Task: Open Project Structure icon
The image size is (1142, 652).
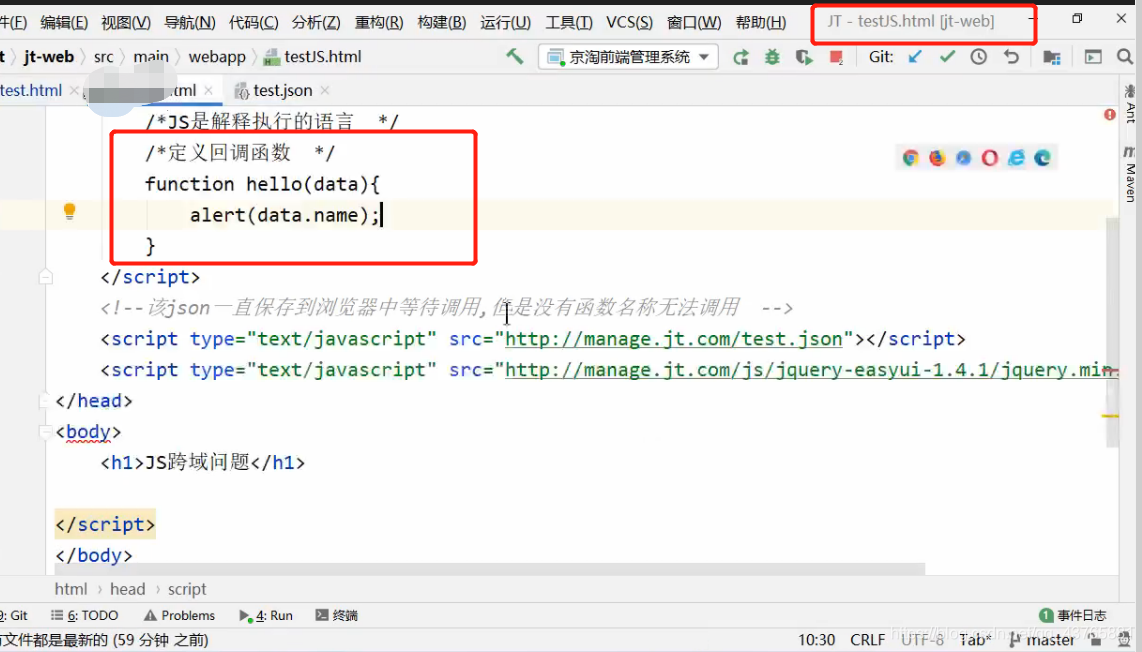Action: [x=1052, y=57]
